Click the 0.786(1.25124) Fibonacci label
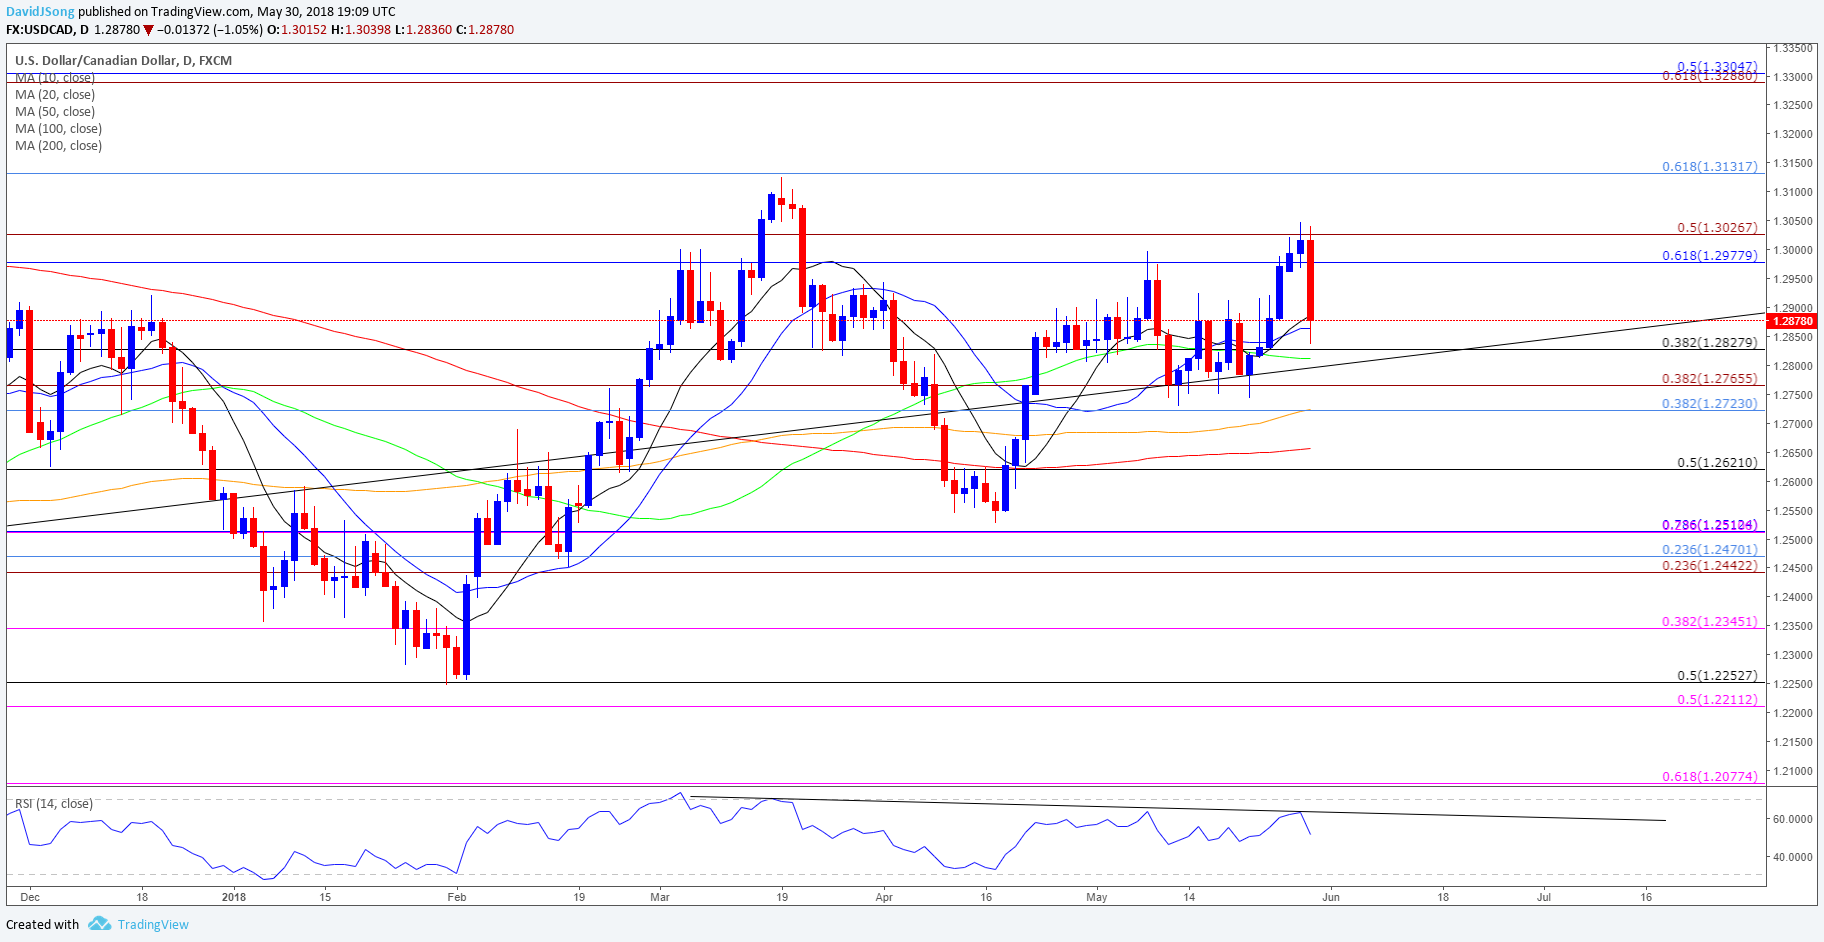This screenshot has width=1824, height=942. [1710, 525]
